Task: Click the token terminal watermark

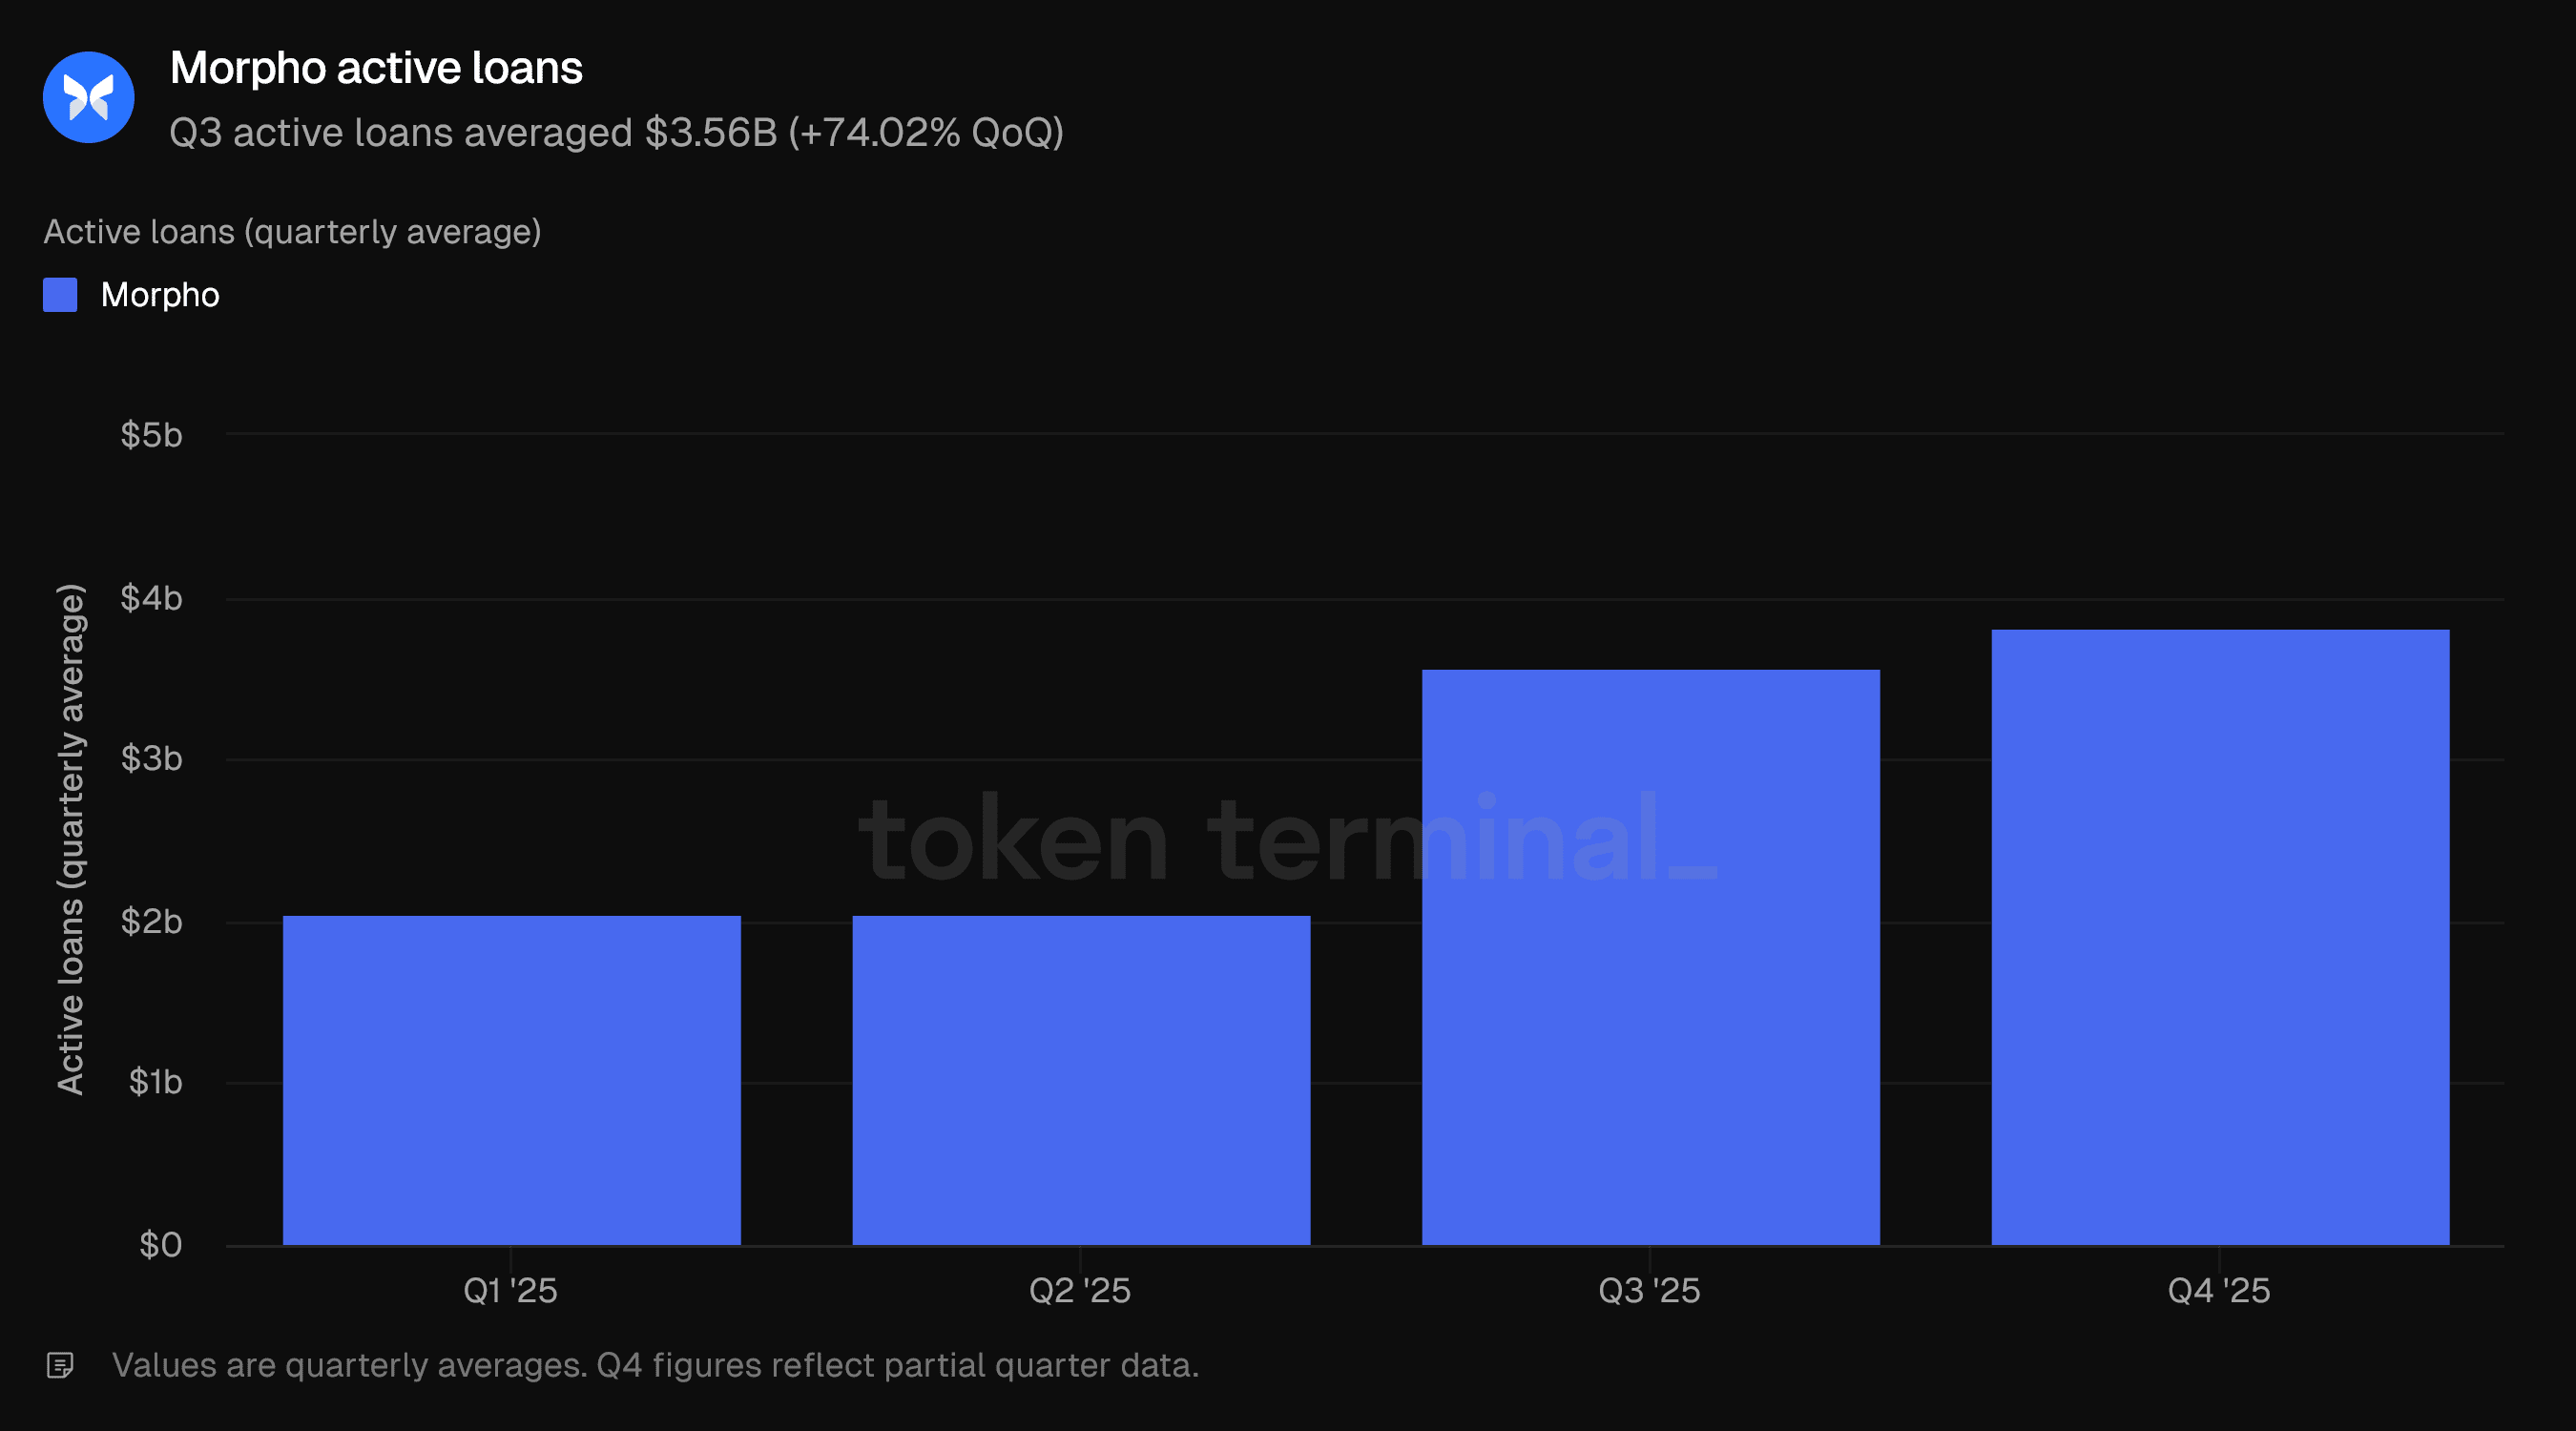Action: point(1288,838)
